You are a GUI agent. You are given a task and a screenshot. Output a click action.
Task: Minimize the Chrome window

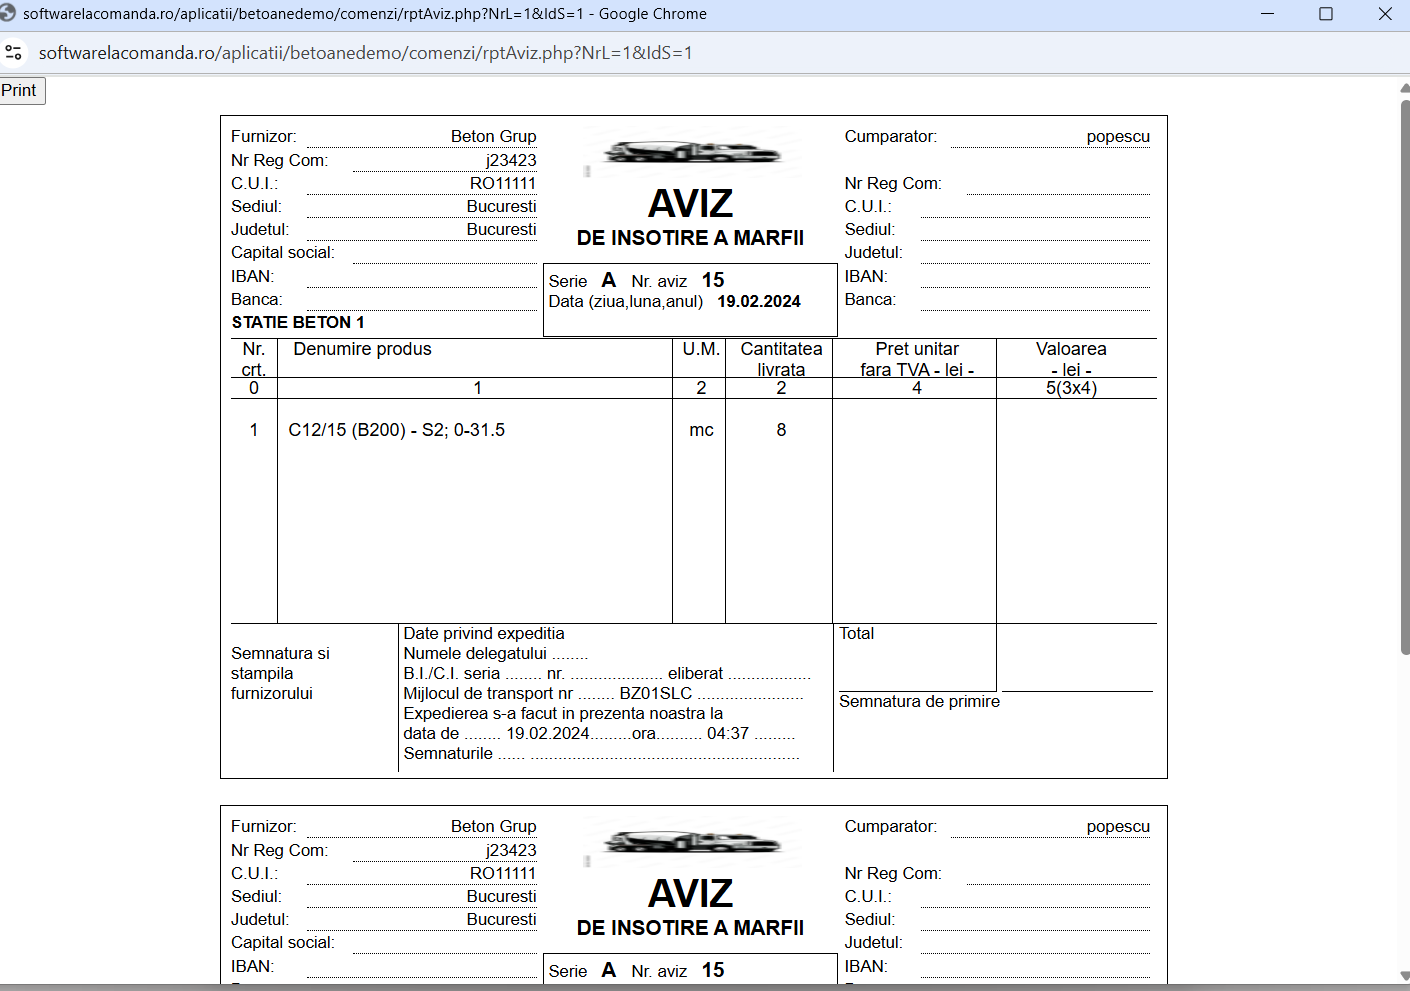tap(1267, 14)
